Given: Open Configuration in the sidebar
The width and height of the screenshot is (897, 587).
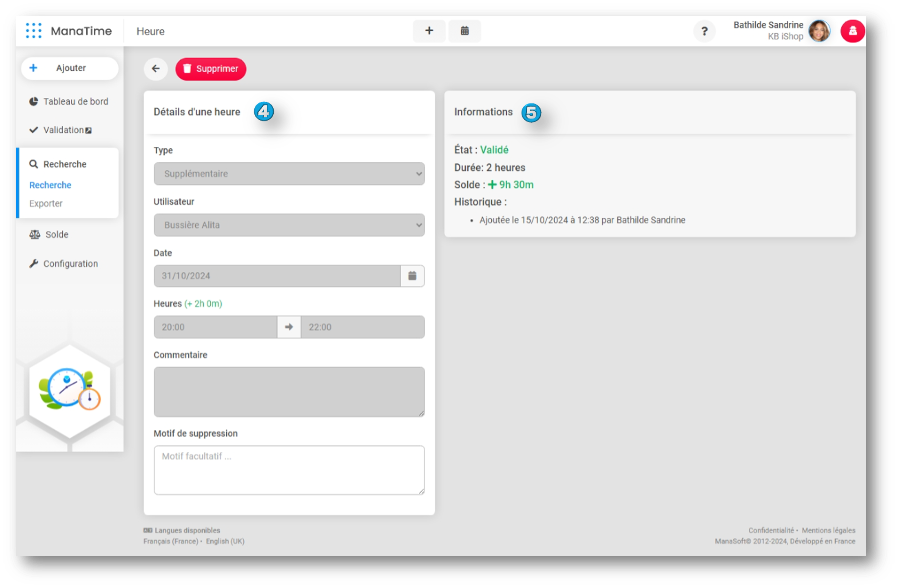Looking at the screenshot, I should [x=70, y=264].
